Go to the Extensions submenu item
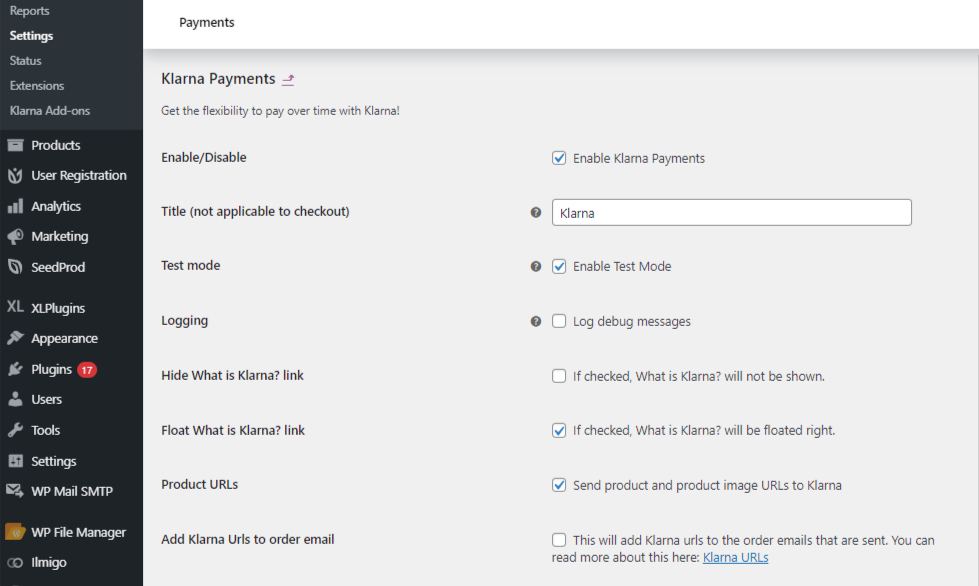 [x=37, y=86]
